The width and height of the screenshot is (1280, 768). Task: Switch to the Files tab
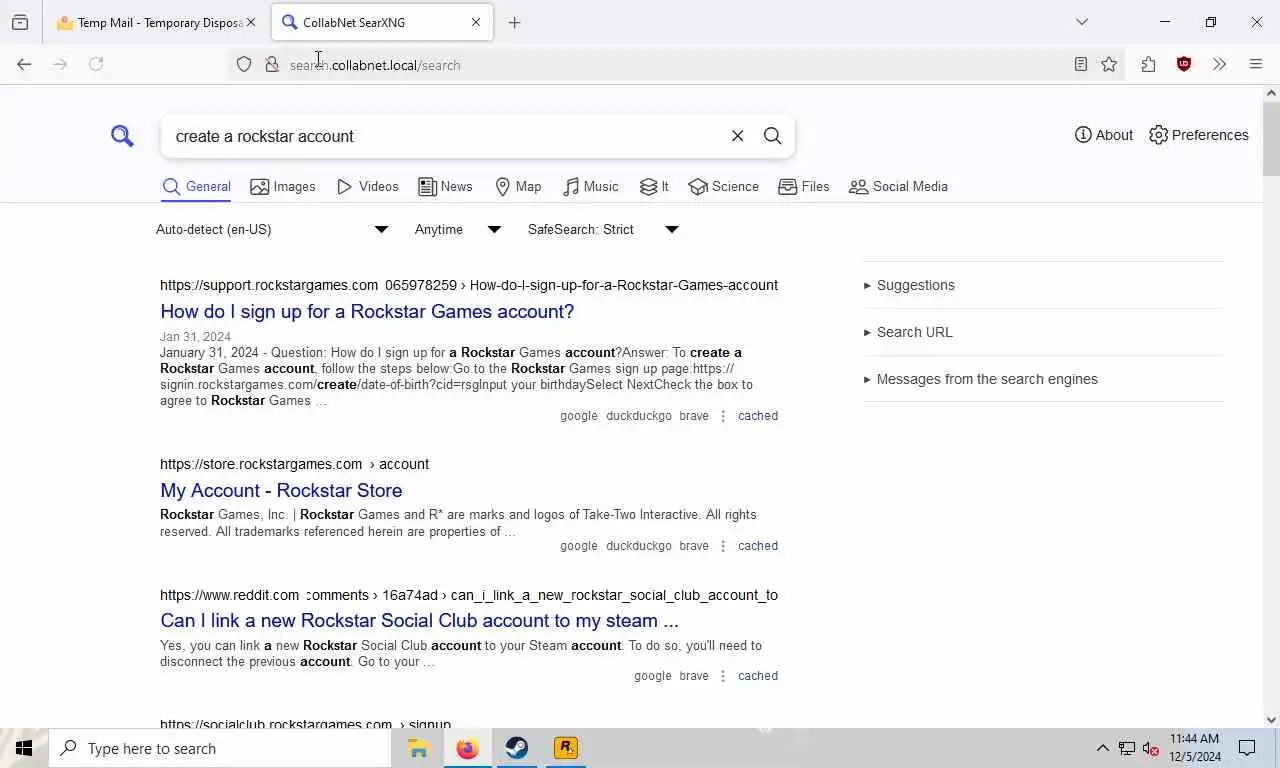(804, 187)
